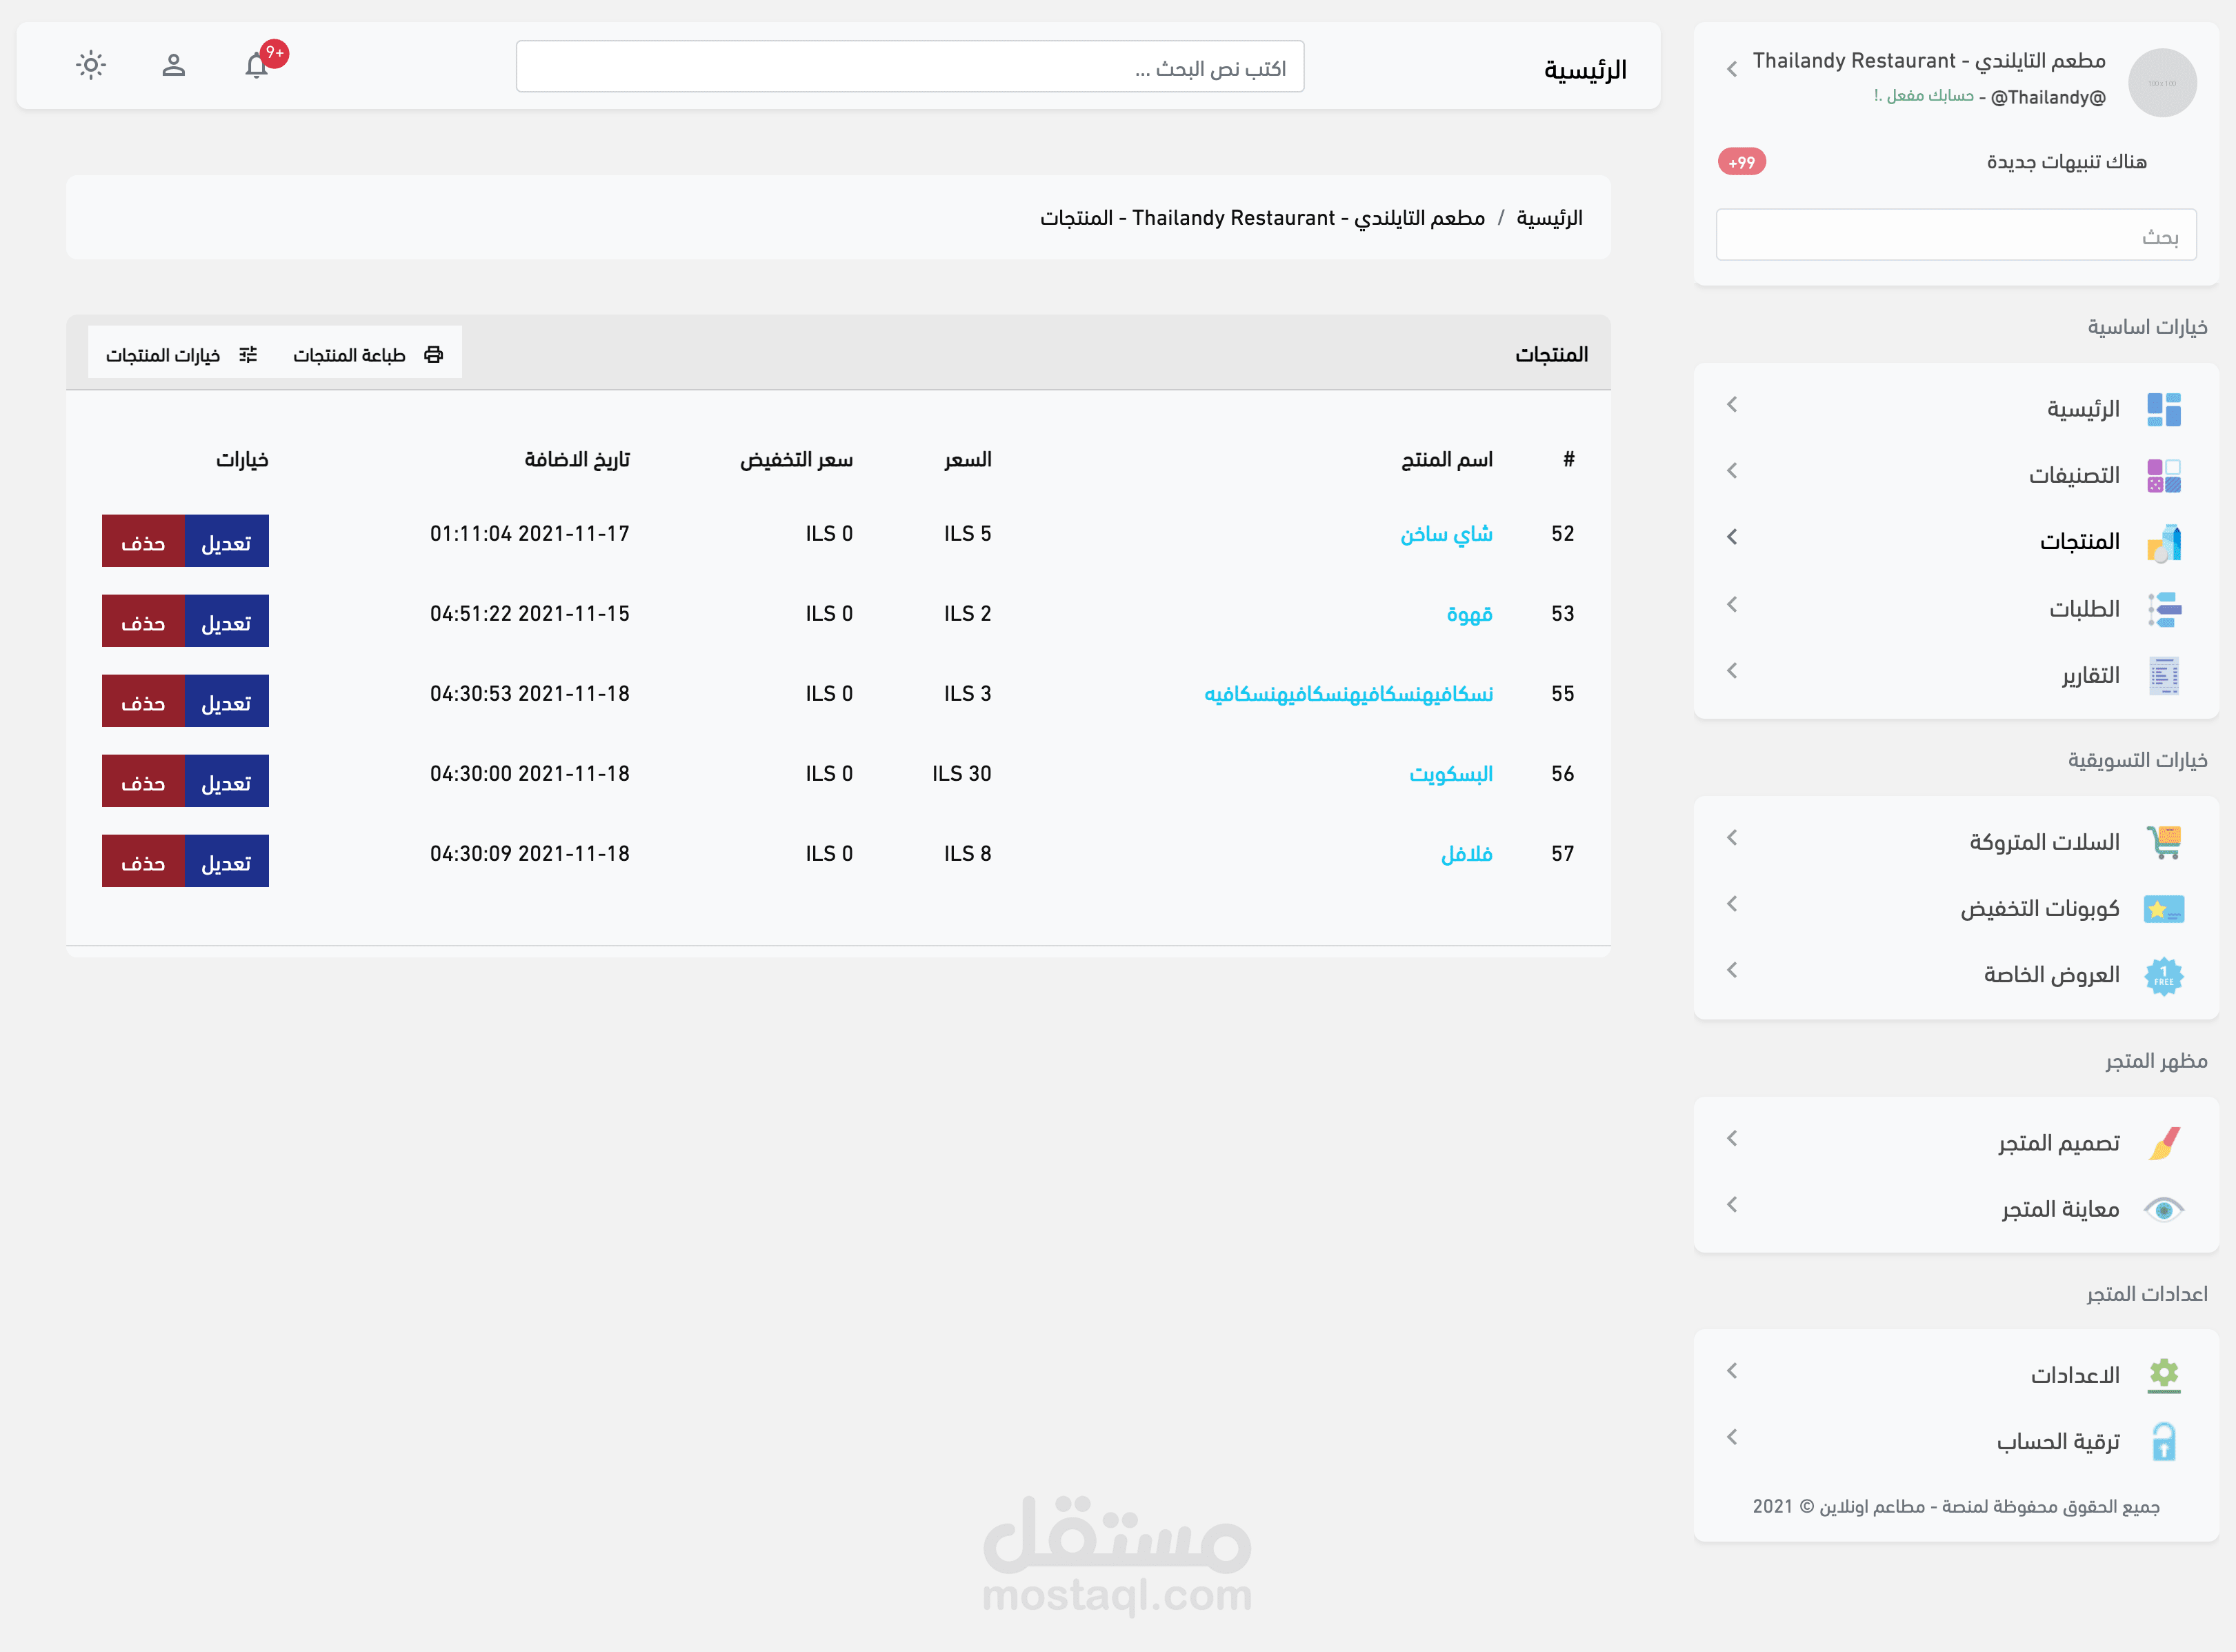This screenshot has height=1652, width=2236.
Task: Click the top search text field
Action: pyautogui.click(x=909, y=67)
